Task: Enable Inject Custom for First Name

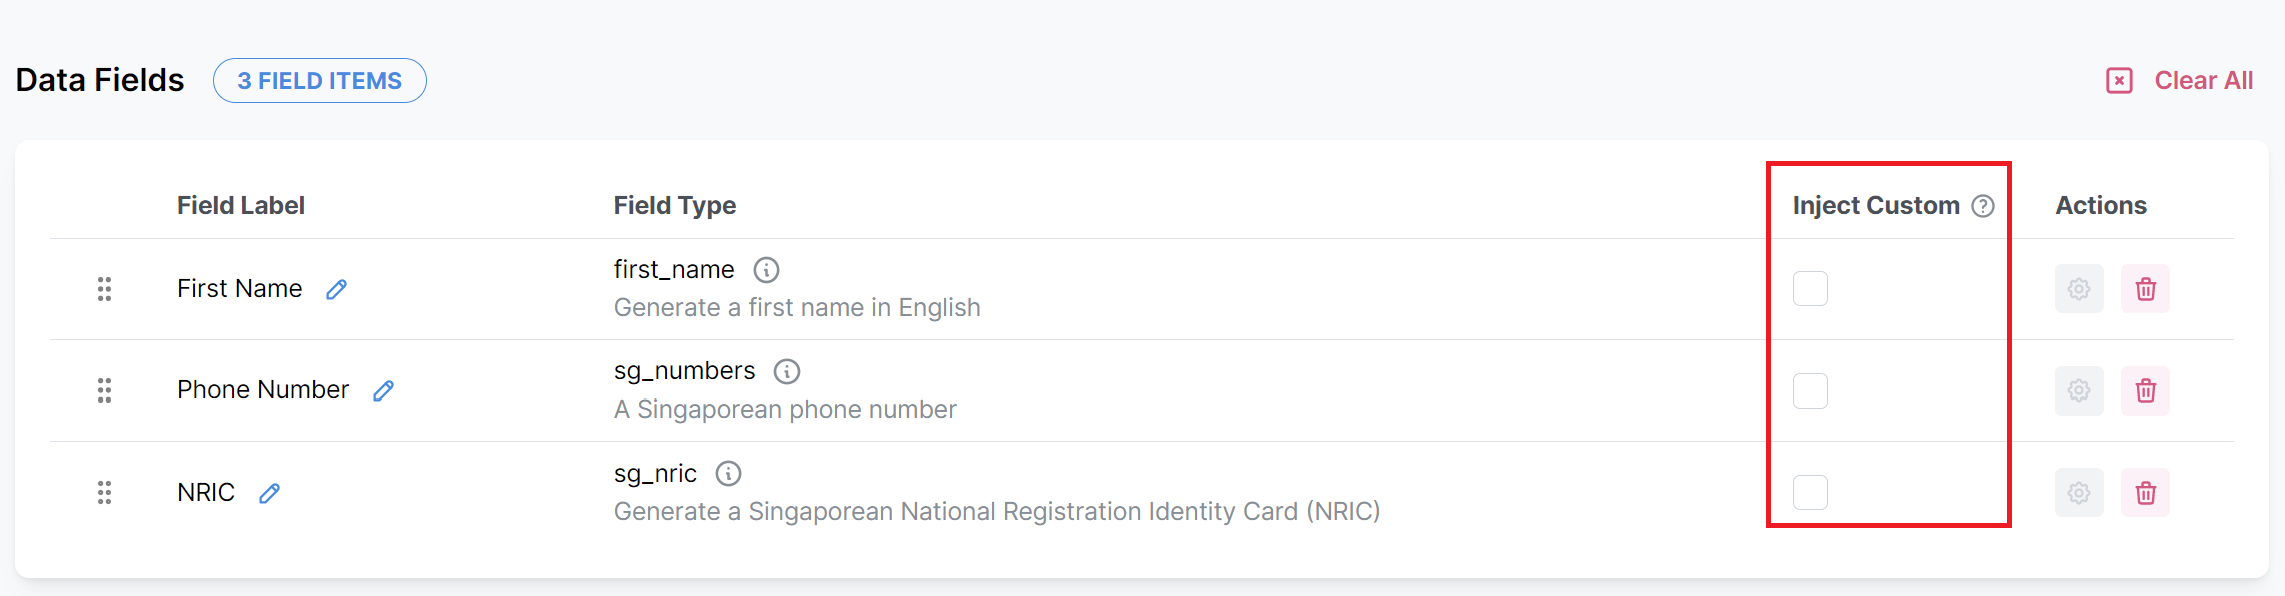Action: tap(1810, 289)
